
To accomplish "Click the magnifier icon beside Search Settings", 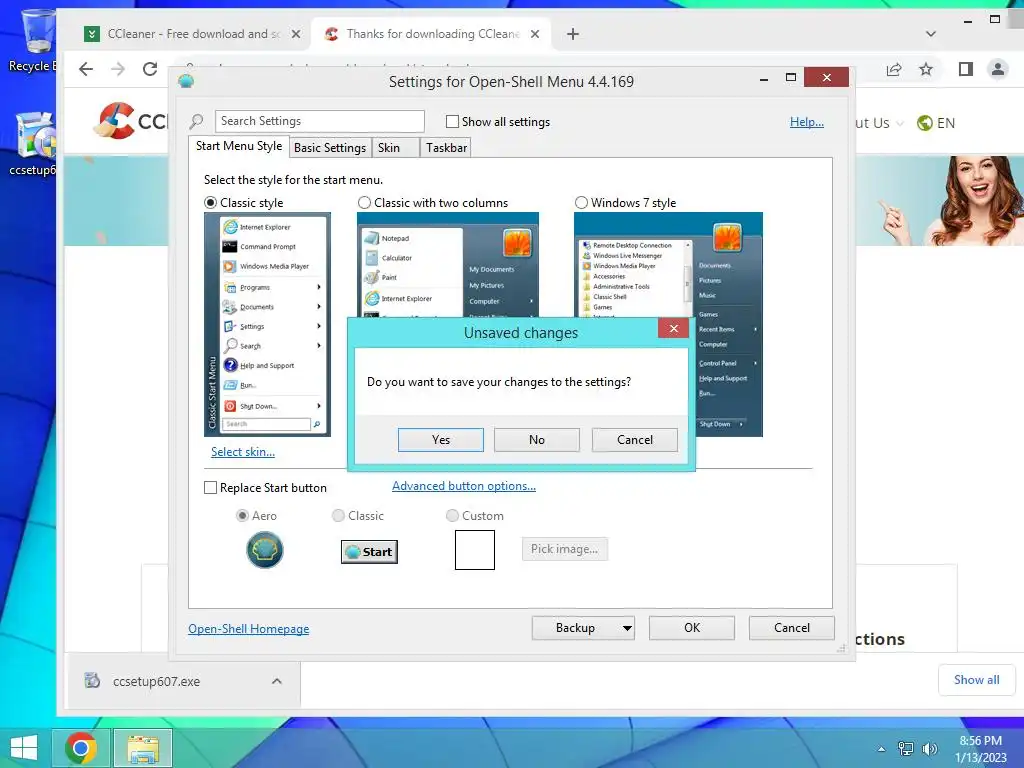I will click(x=196, y=121).
